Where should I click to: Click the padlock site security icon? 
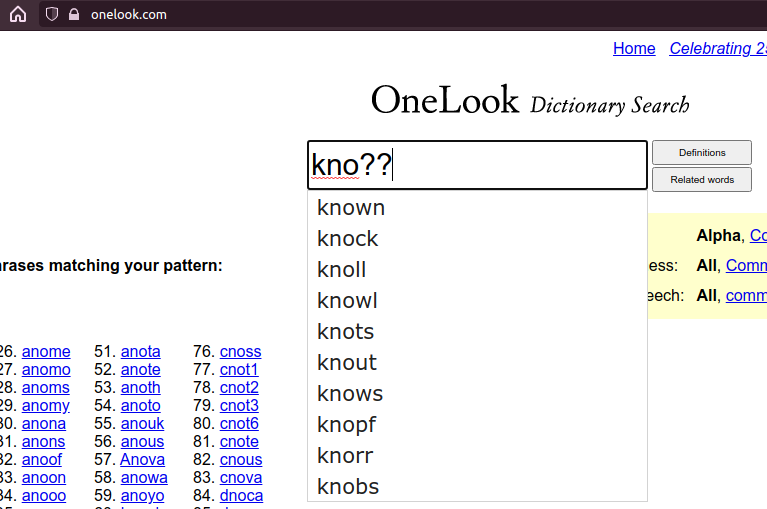click(x=74, y=14)
